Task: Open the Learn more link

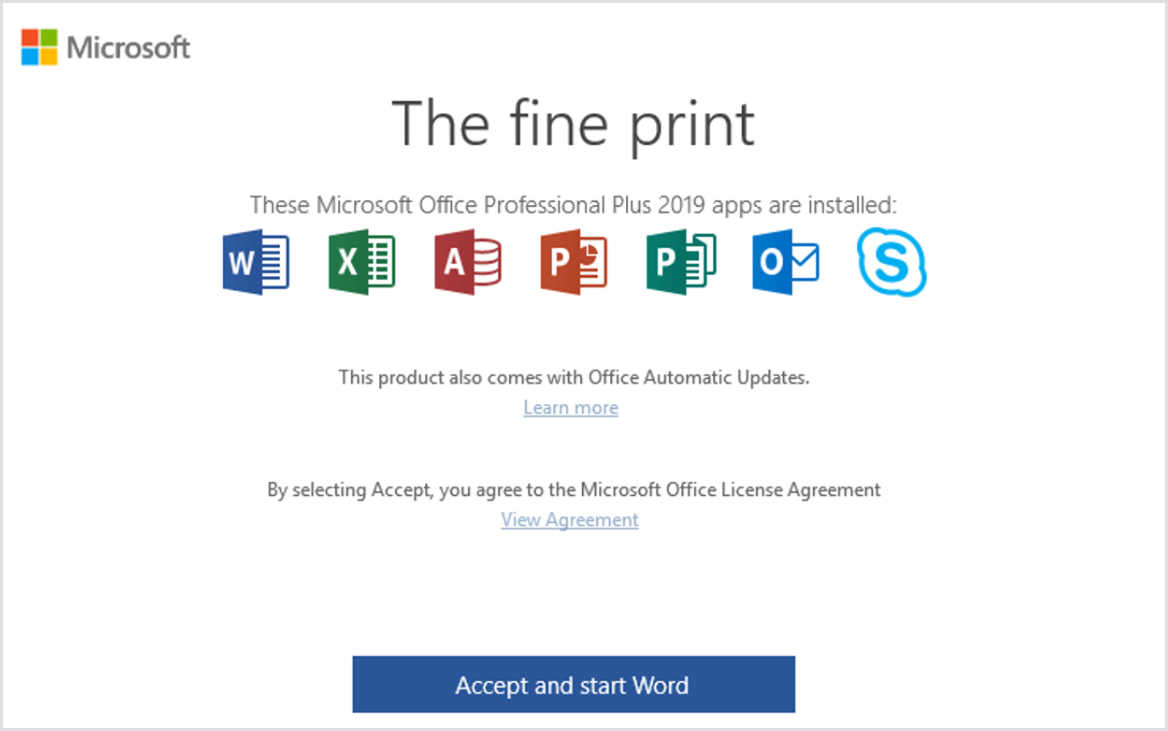Action: point(571,408)
